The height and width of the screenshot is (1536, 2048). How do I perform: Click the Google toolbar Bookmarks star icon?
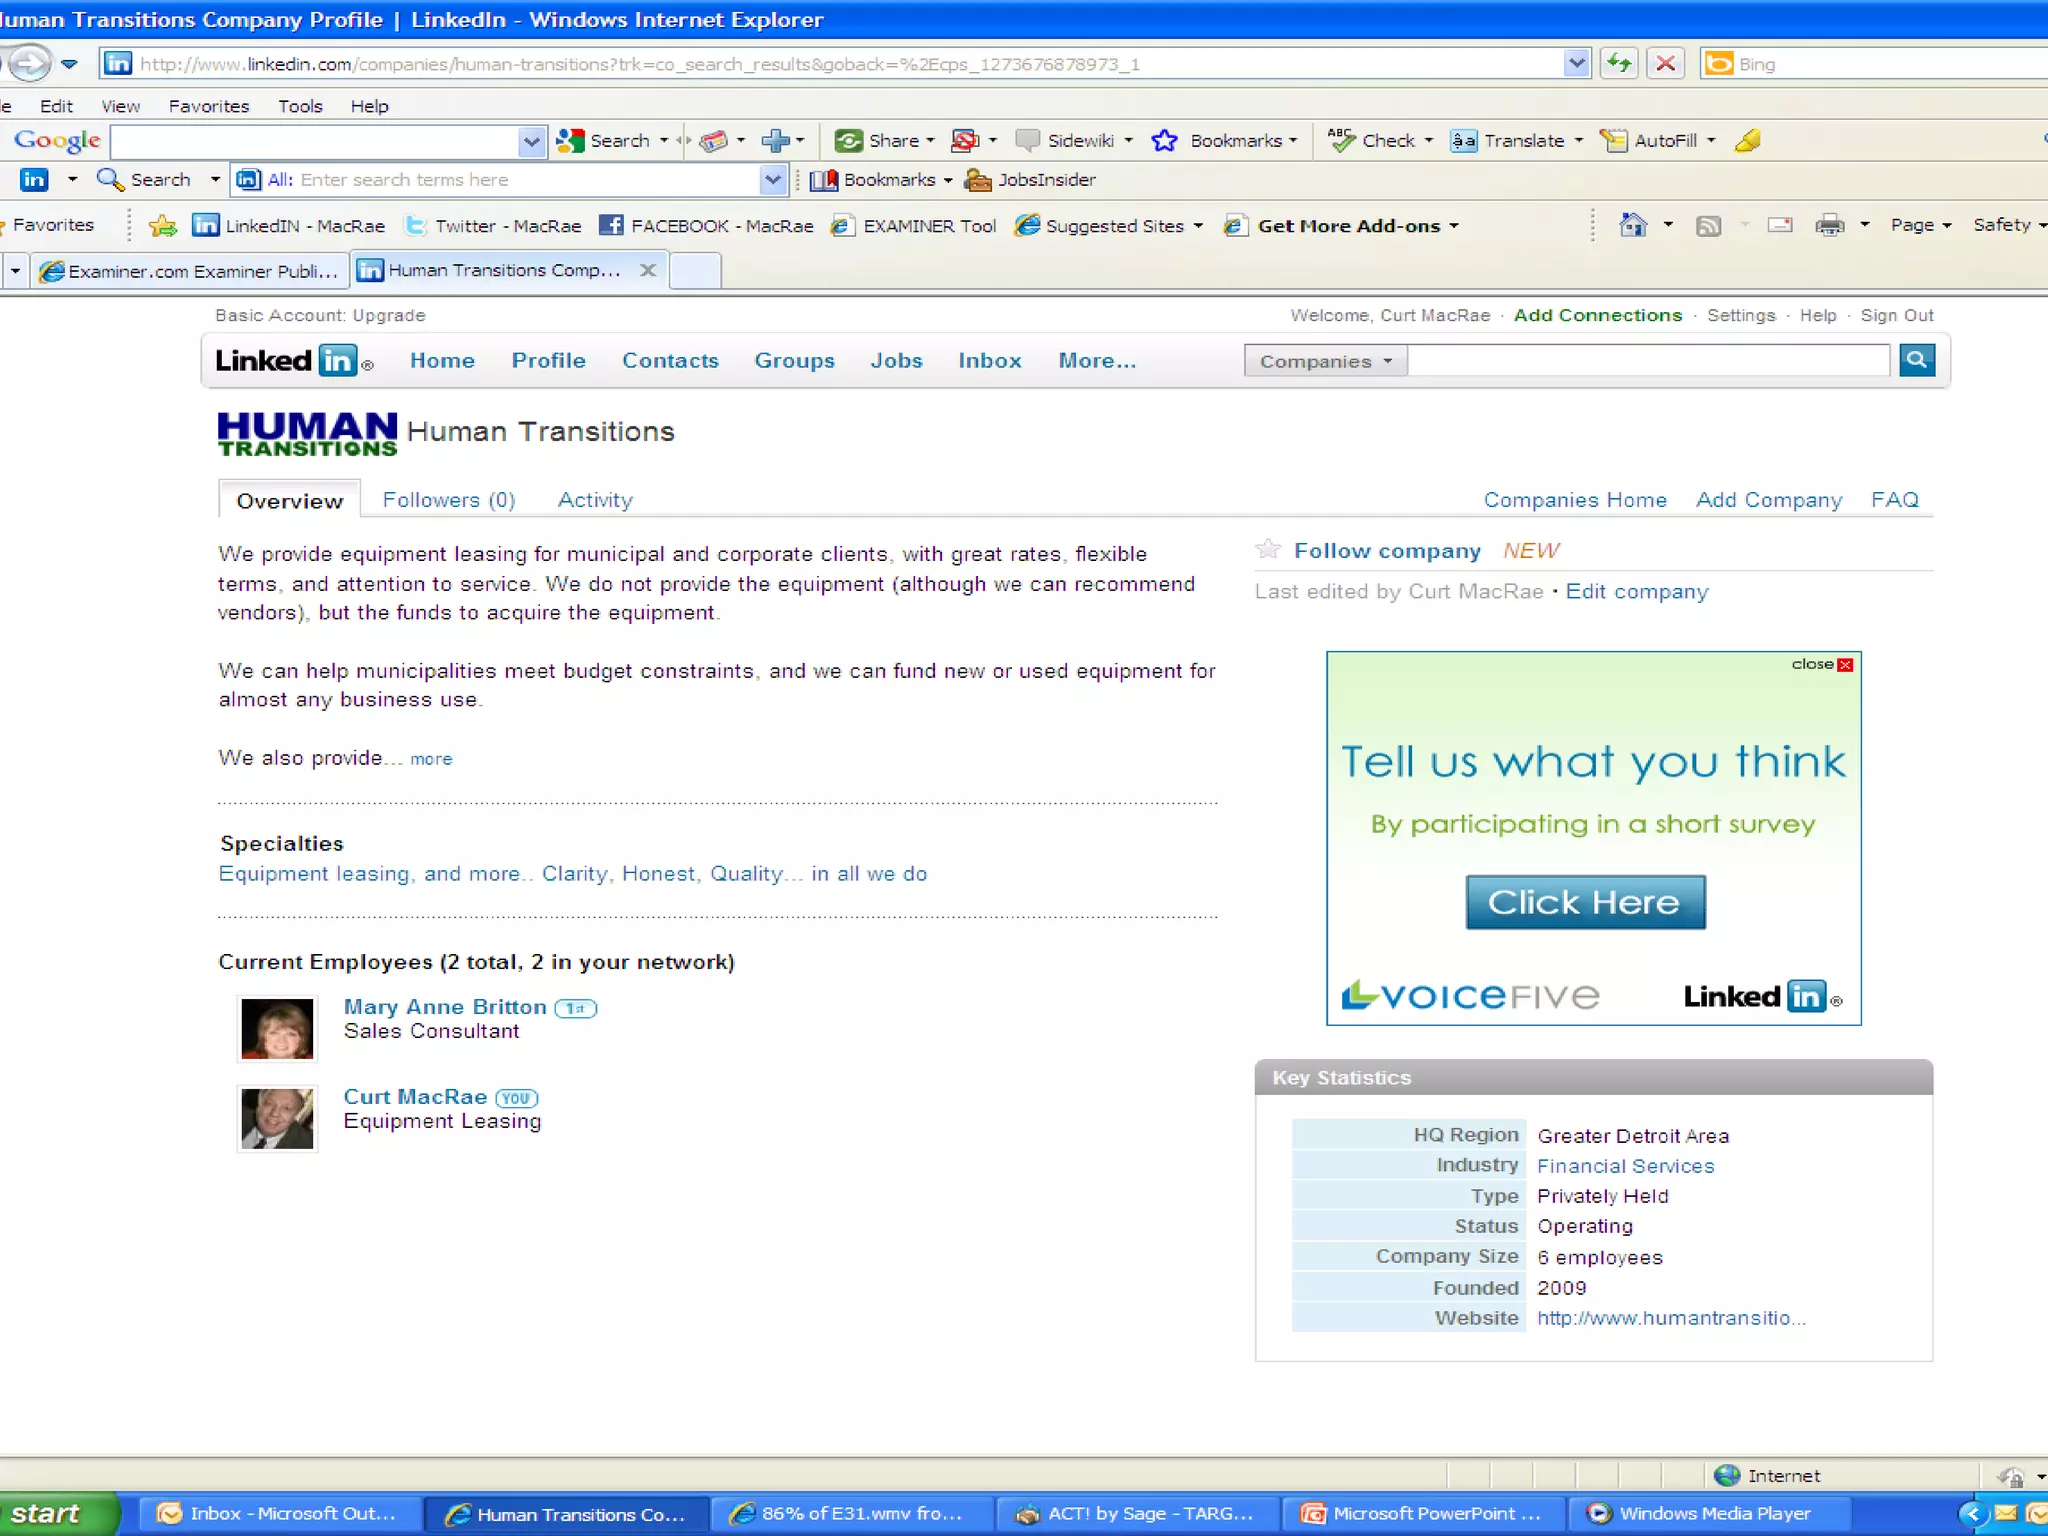[x=1164, y=141]
